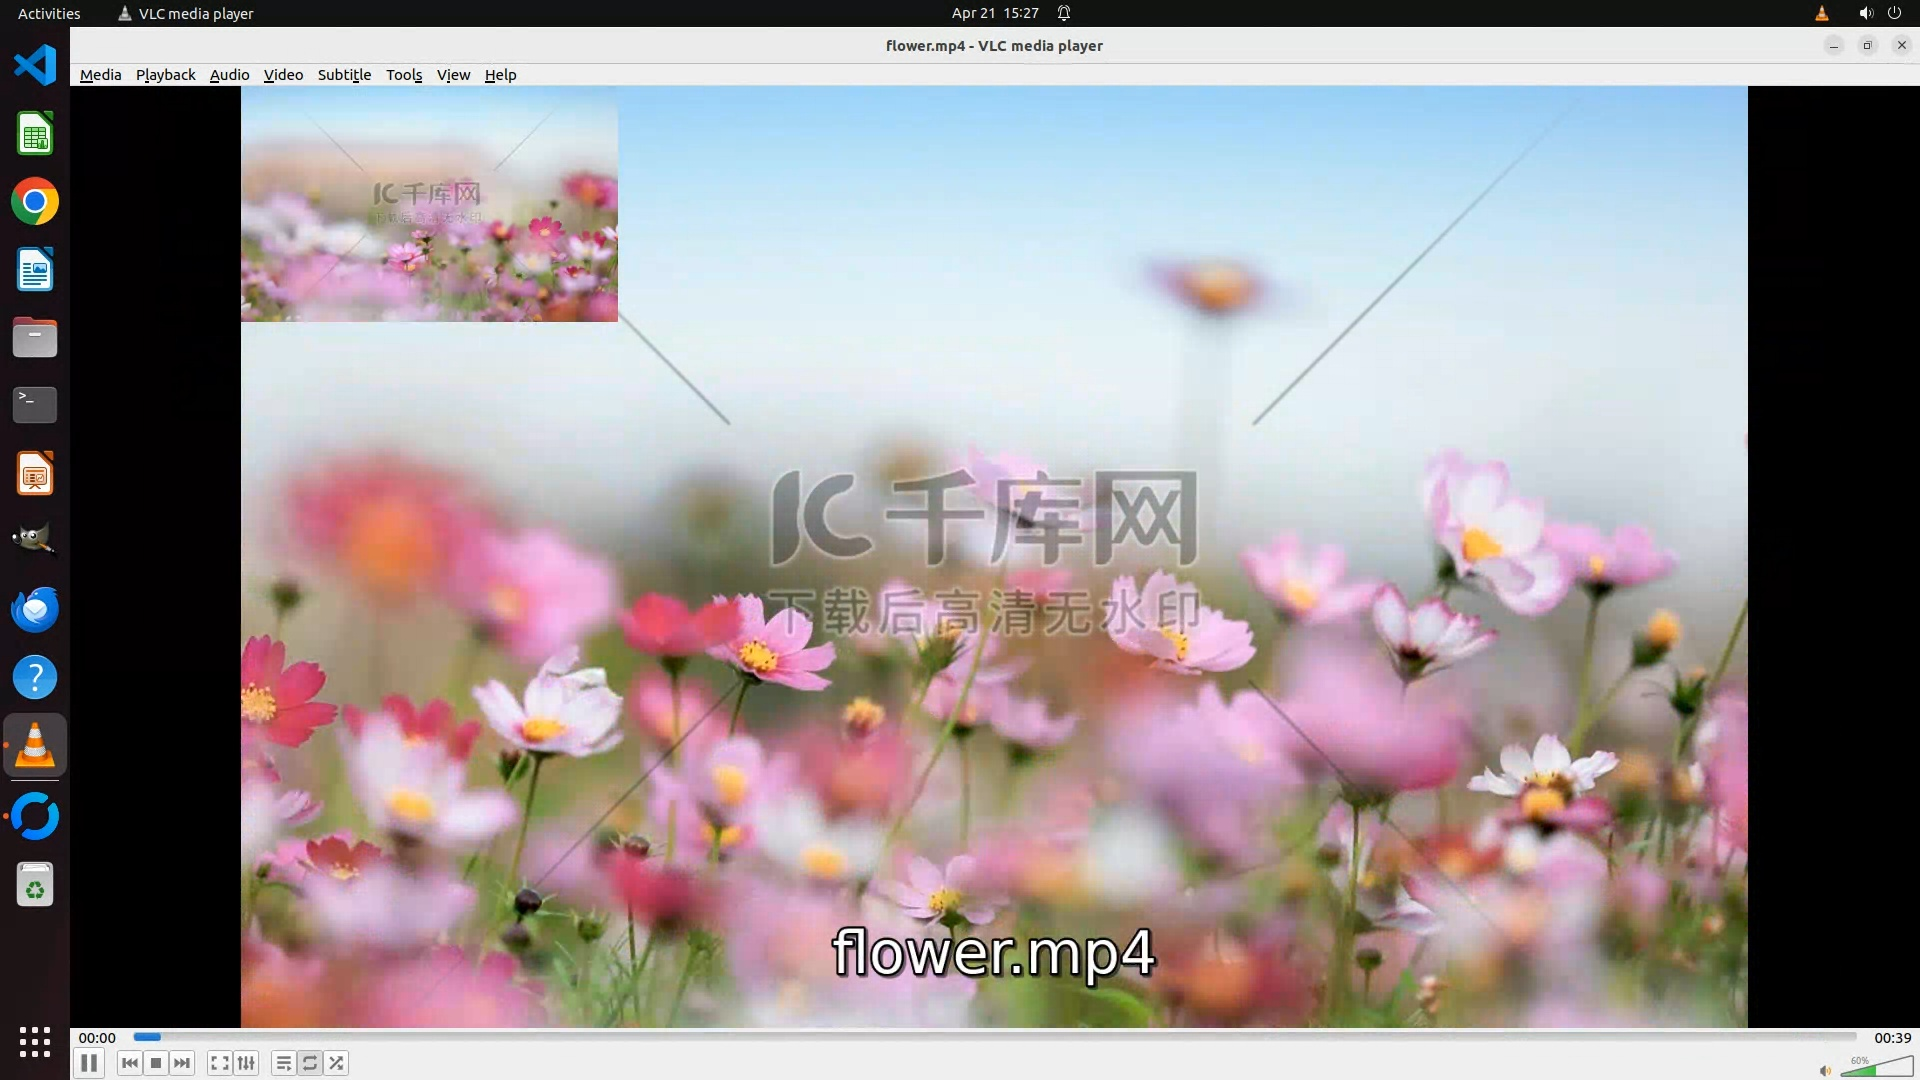Expand the Playback menu
Image resolution: width=1920 pixels, height=1080 pixels.
tap(165, 75)
